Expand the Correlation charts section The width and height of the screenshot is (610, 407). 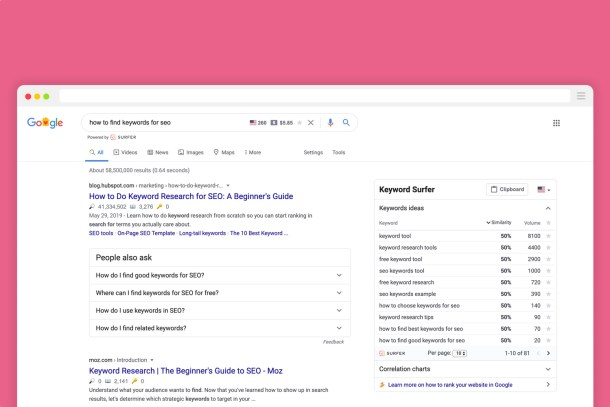tap(548, 369)
